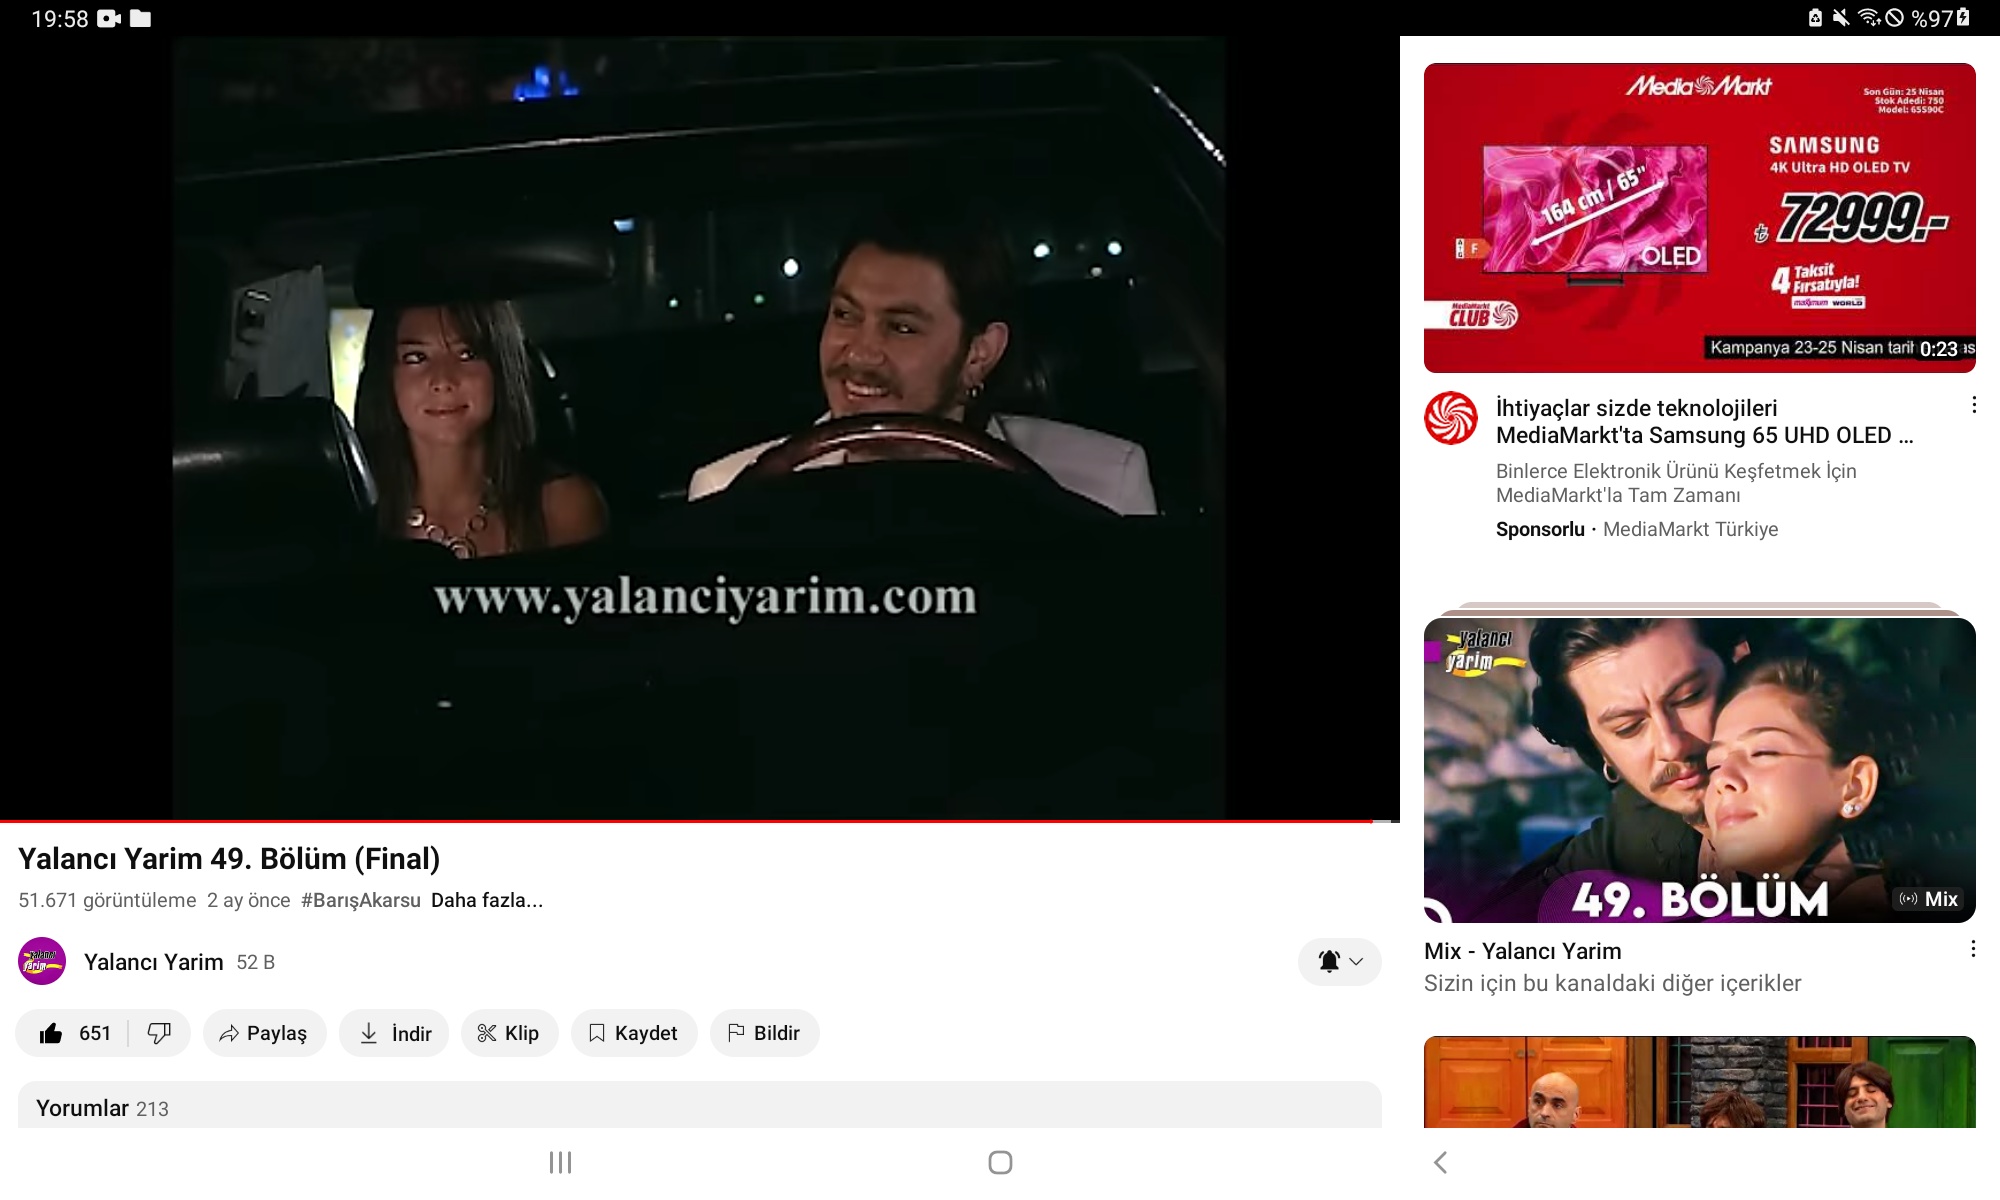
Task: Tap the Wi-Fi status icon
Action: (1869, 18)
